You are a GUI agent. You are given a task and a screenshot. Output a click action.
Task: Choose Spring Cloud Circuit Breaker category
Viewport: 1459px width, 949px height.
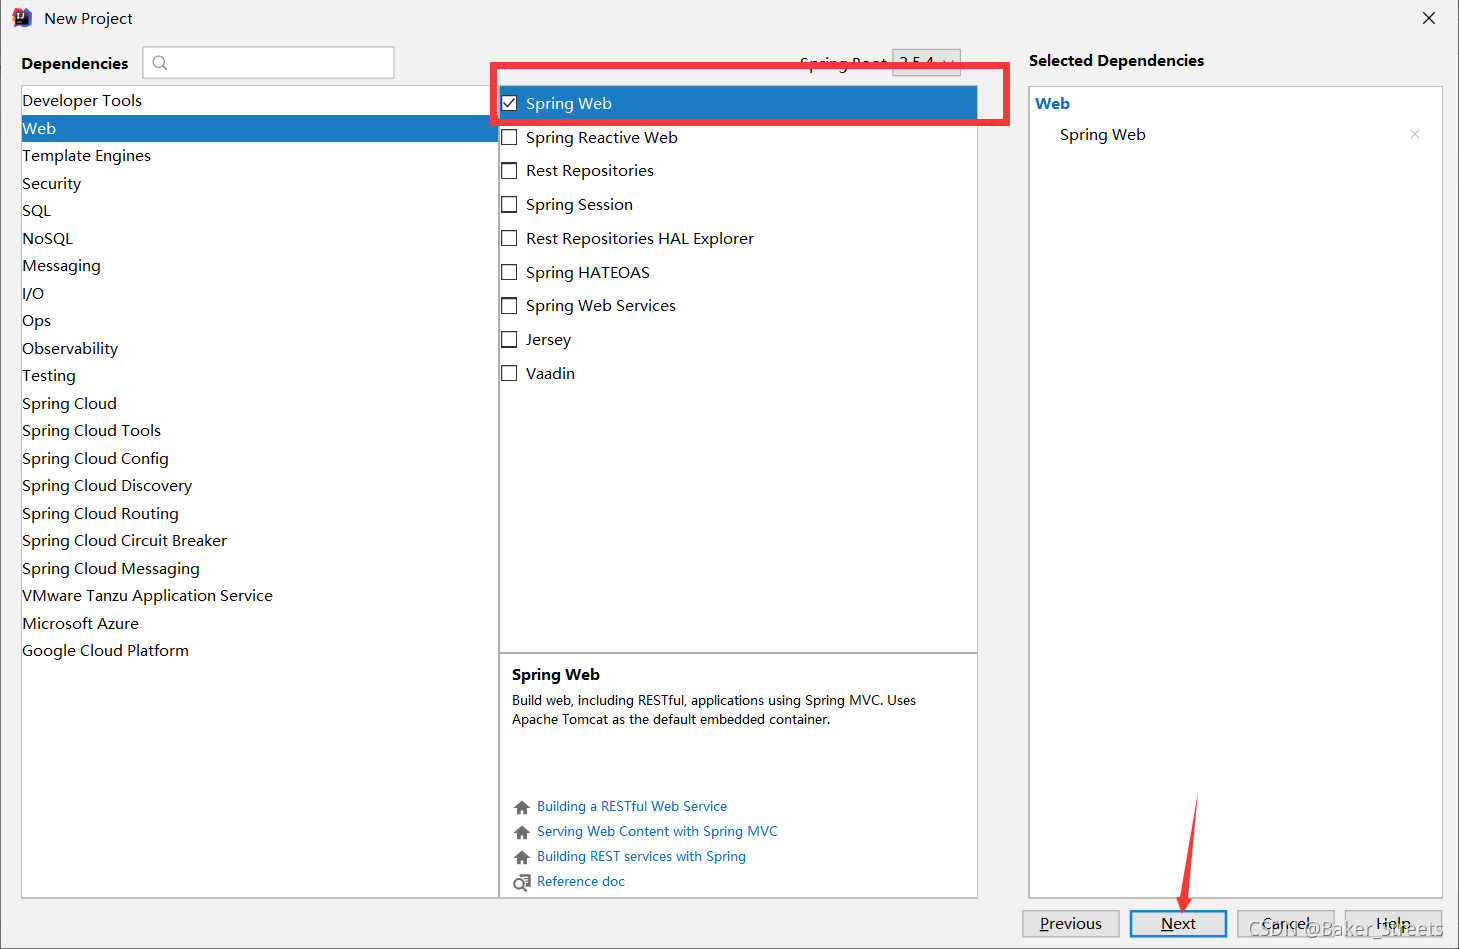pos(260,540)
